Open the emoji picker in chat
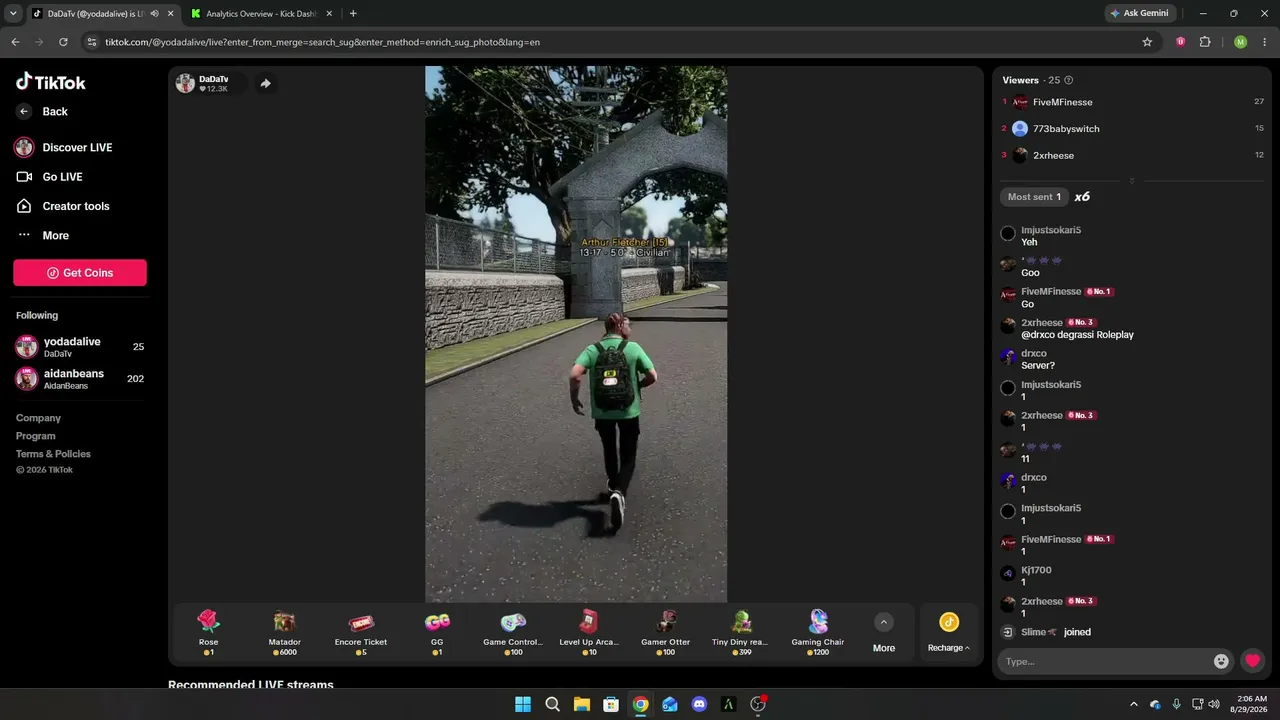 point(1221,661)
